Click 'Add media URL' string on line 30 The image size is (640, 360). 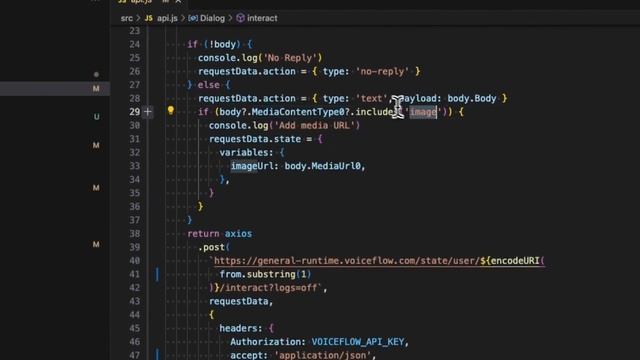pos(315,125)
